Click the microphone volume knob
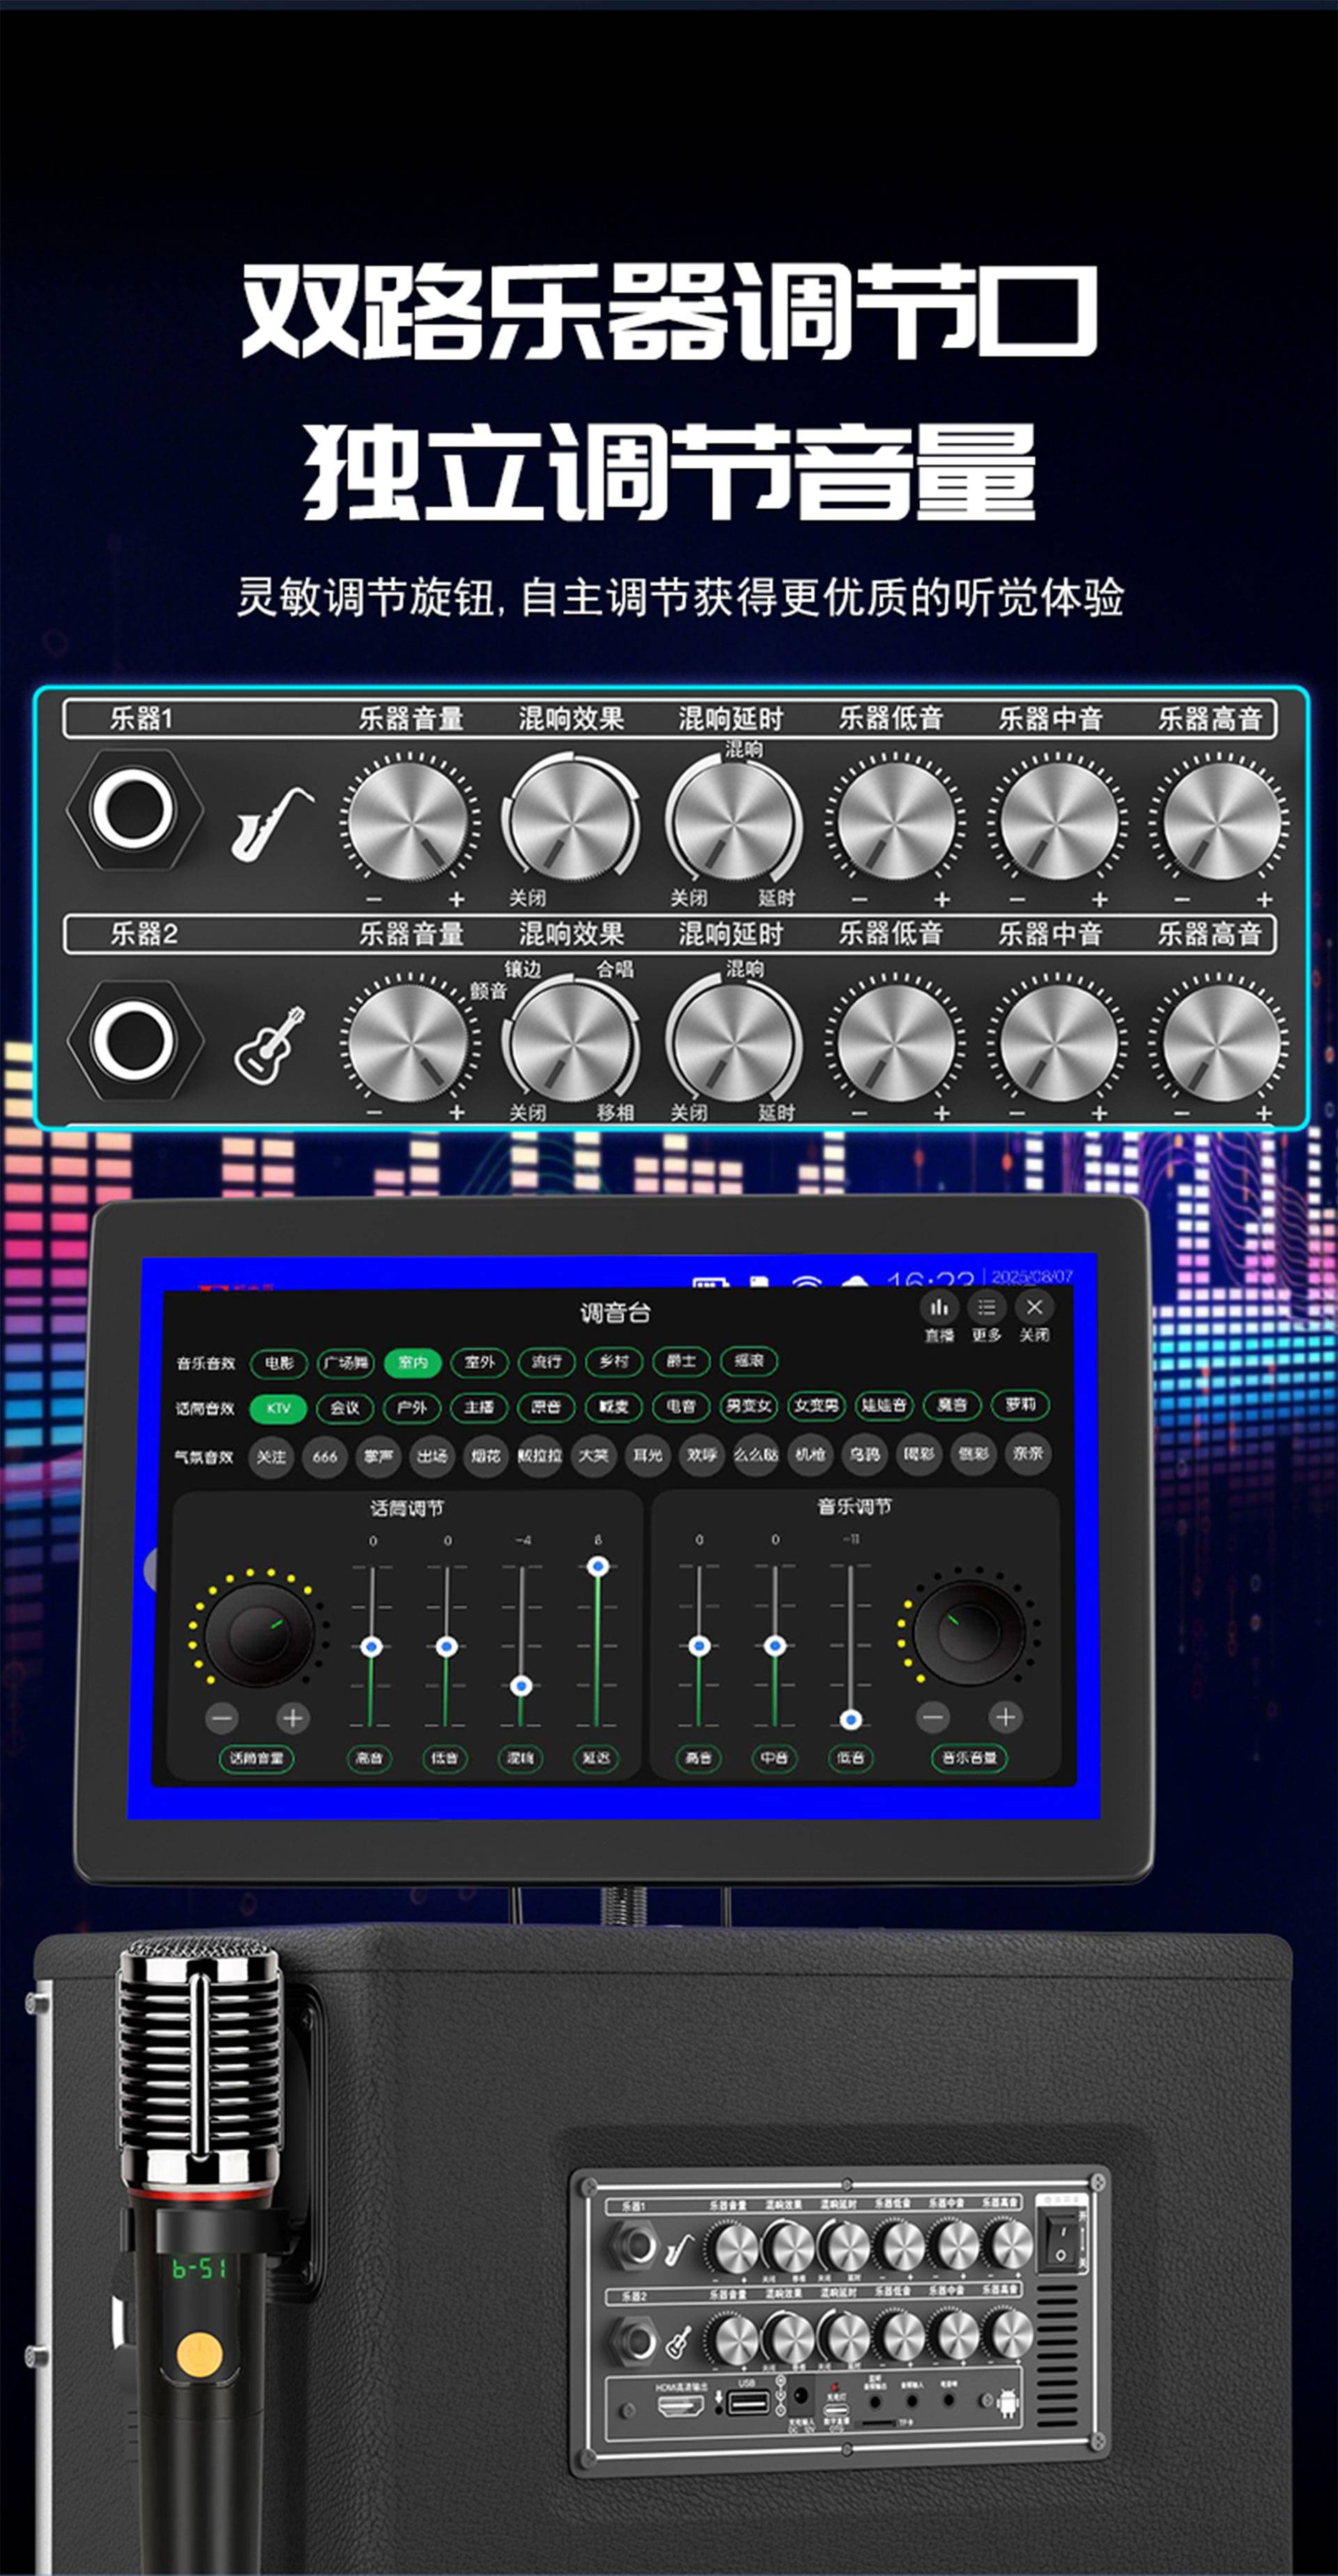1338x2576 pixels. [x=258, y=1636]
